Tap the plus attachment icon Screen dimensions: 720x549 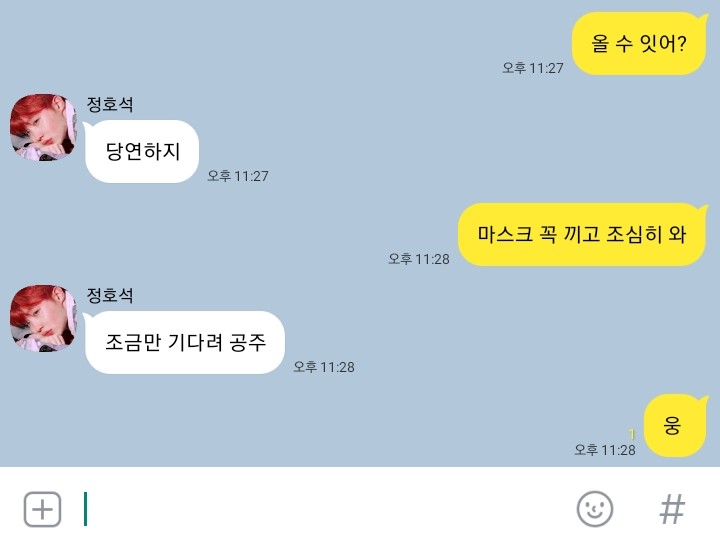(42, 509)
